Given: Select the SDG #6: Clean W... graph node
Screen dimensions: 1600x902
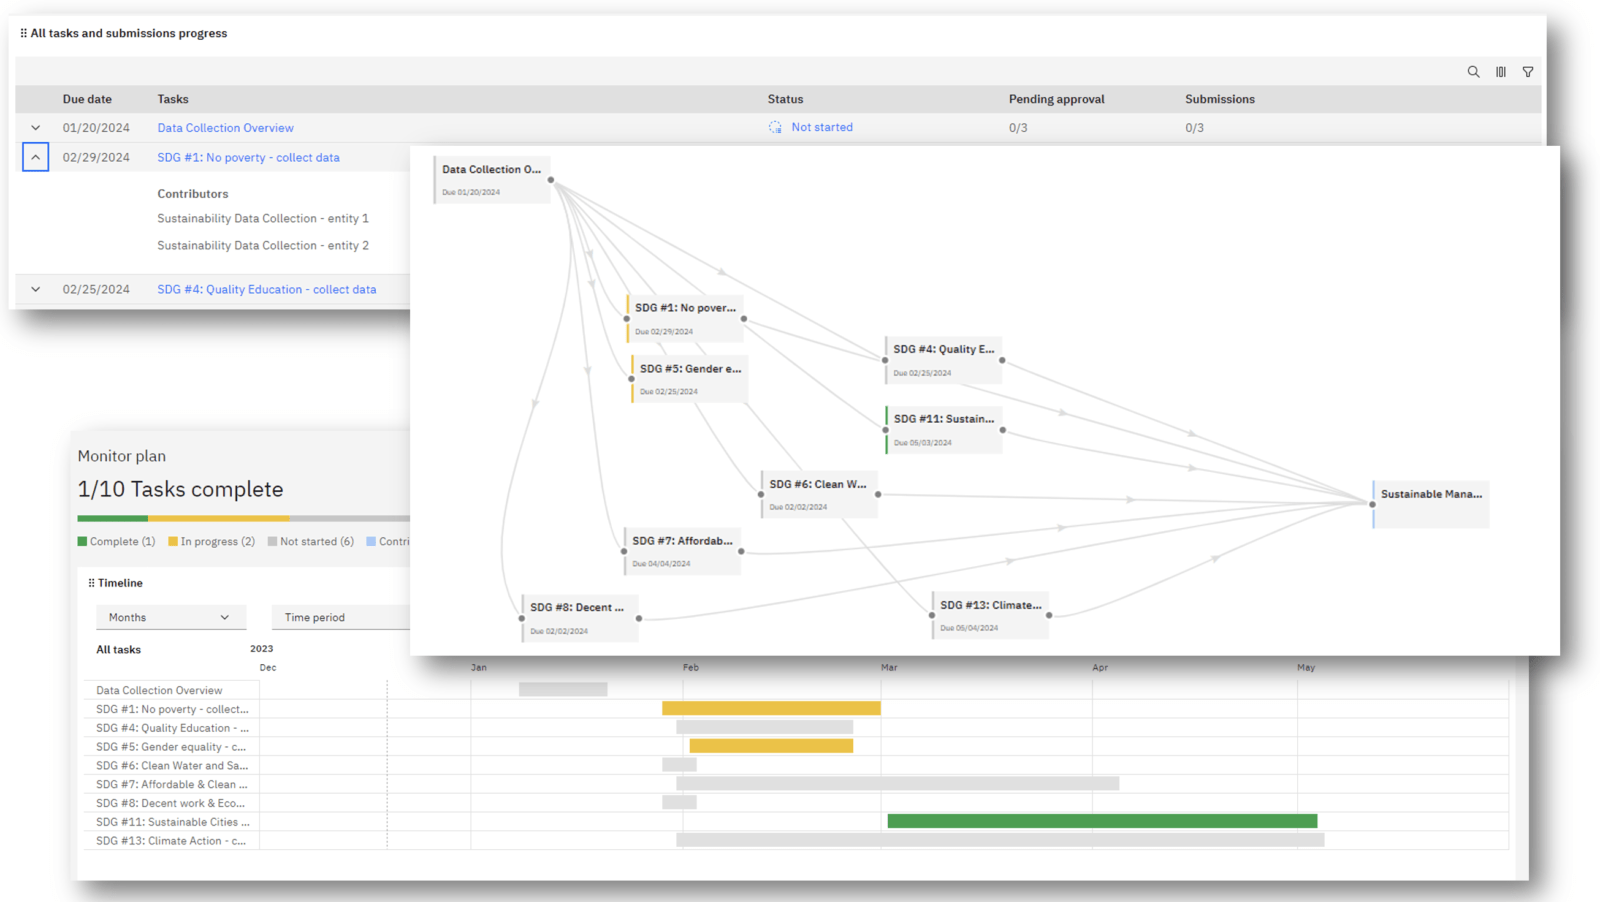Looking at the screenshot, I should point(819,494).
